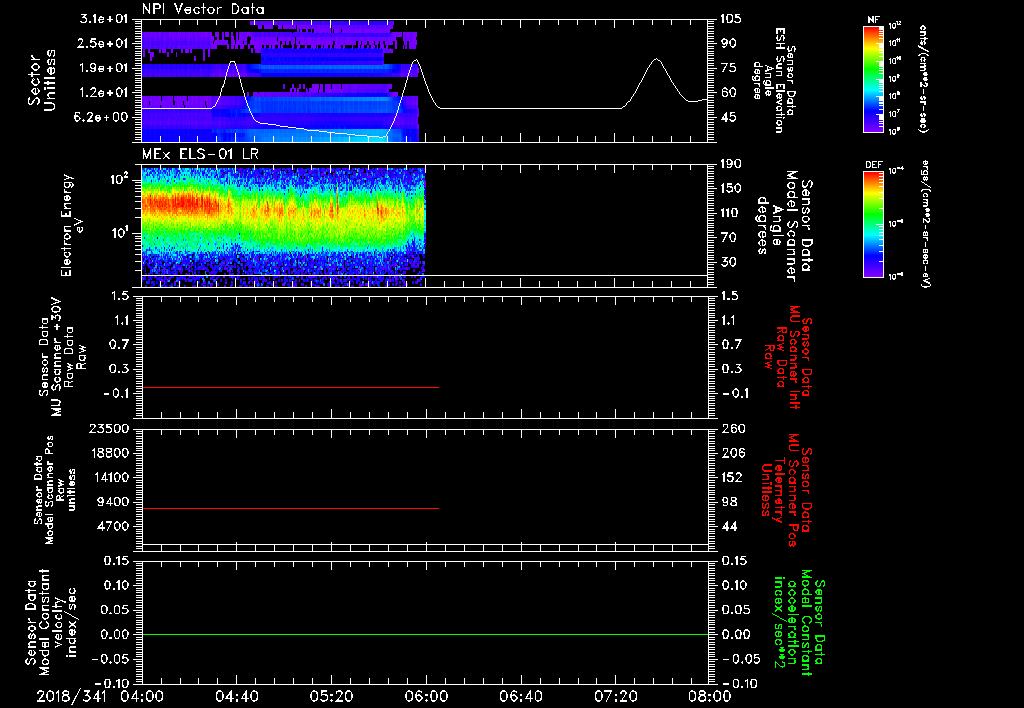
Task: Click the "206" telemetry tick label
Action: [x=731, y=453]
